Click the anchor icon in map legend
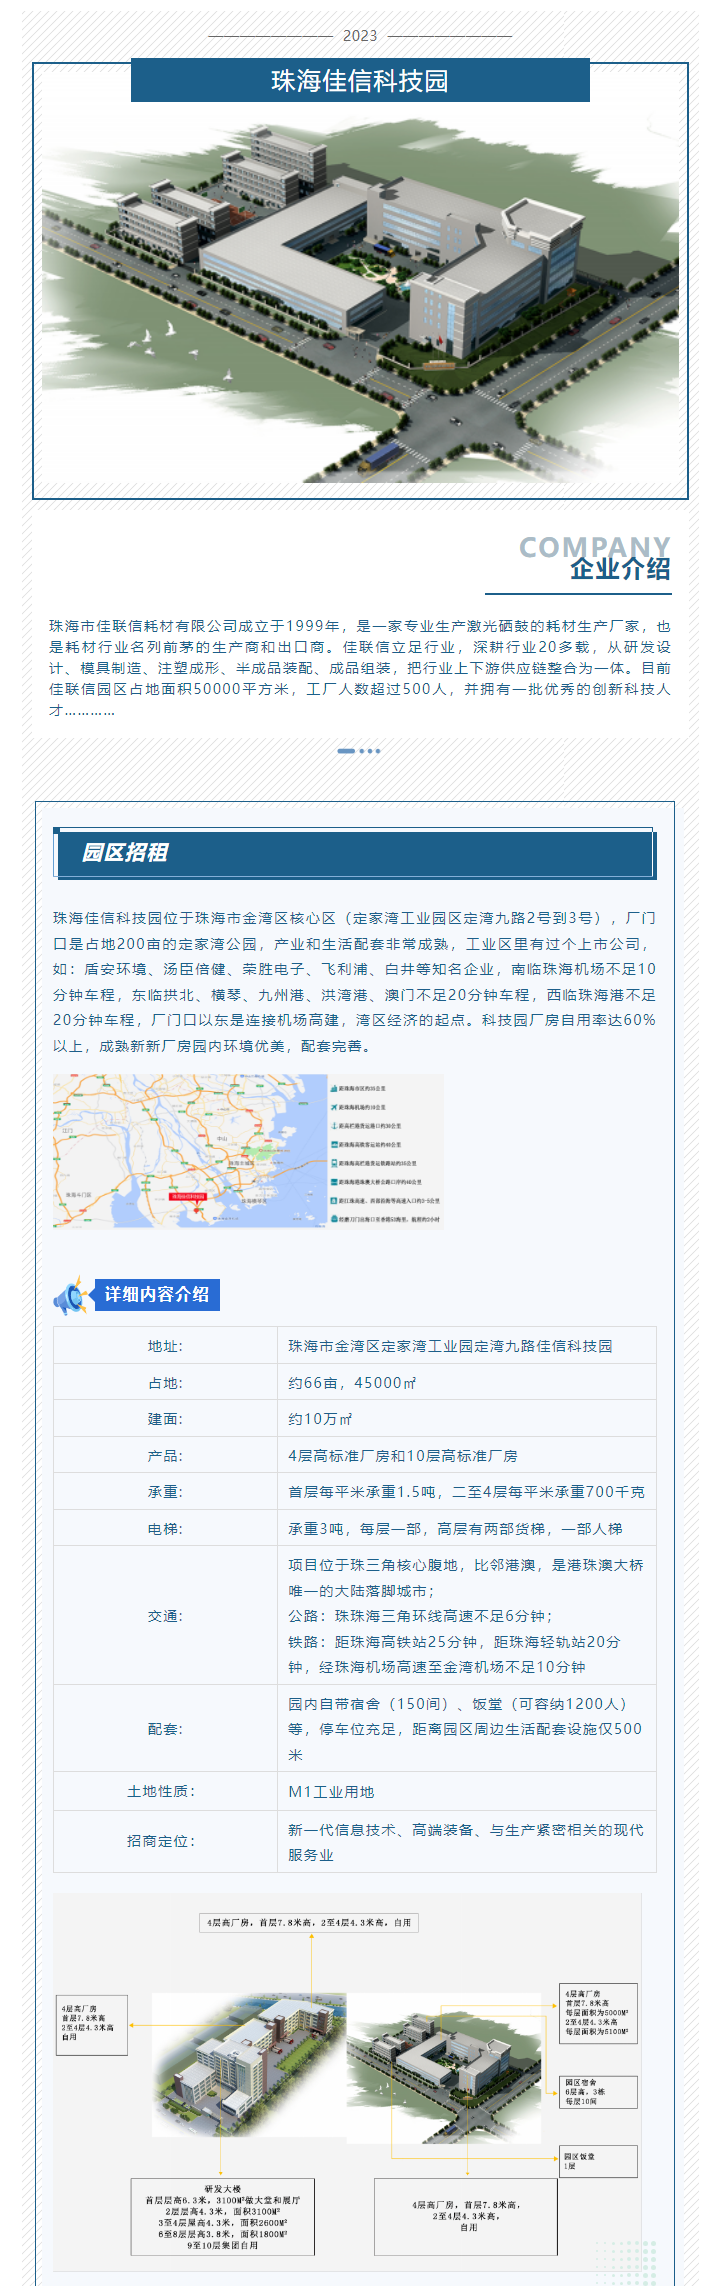Screen dimensions: 716x2286 tap(334, 1126)
